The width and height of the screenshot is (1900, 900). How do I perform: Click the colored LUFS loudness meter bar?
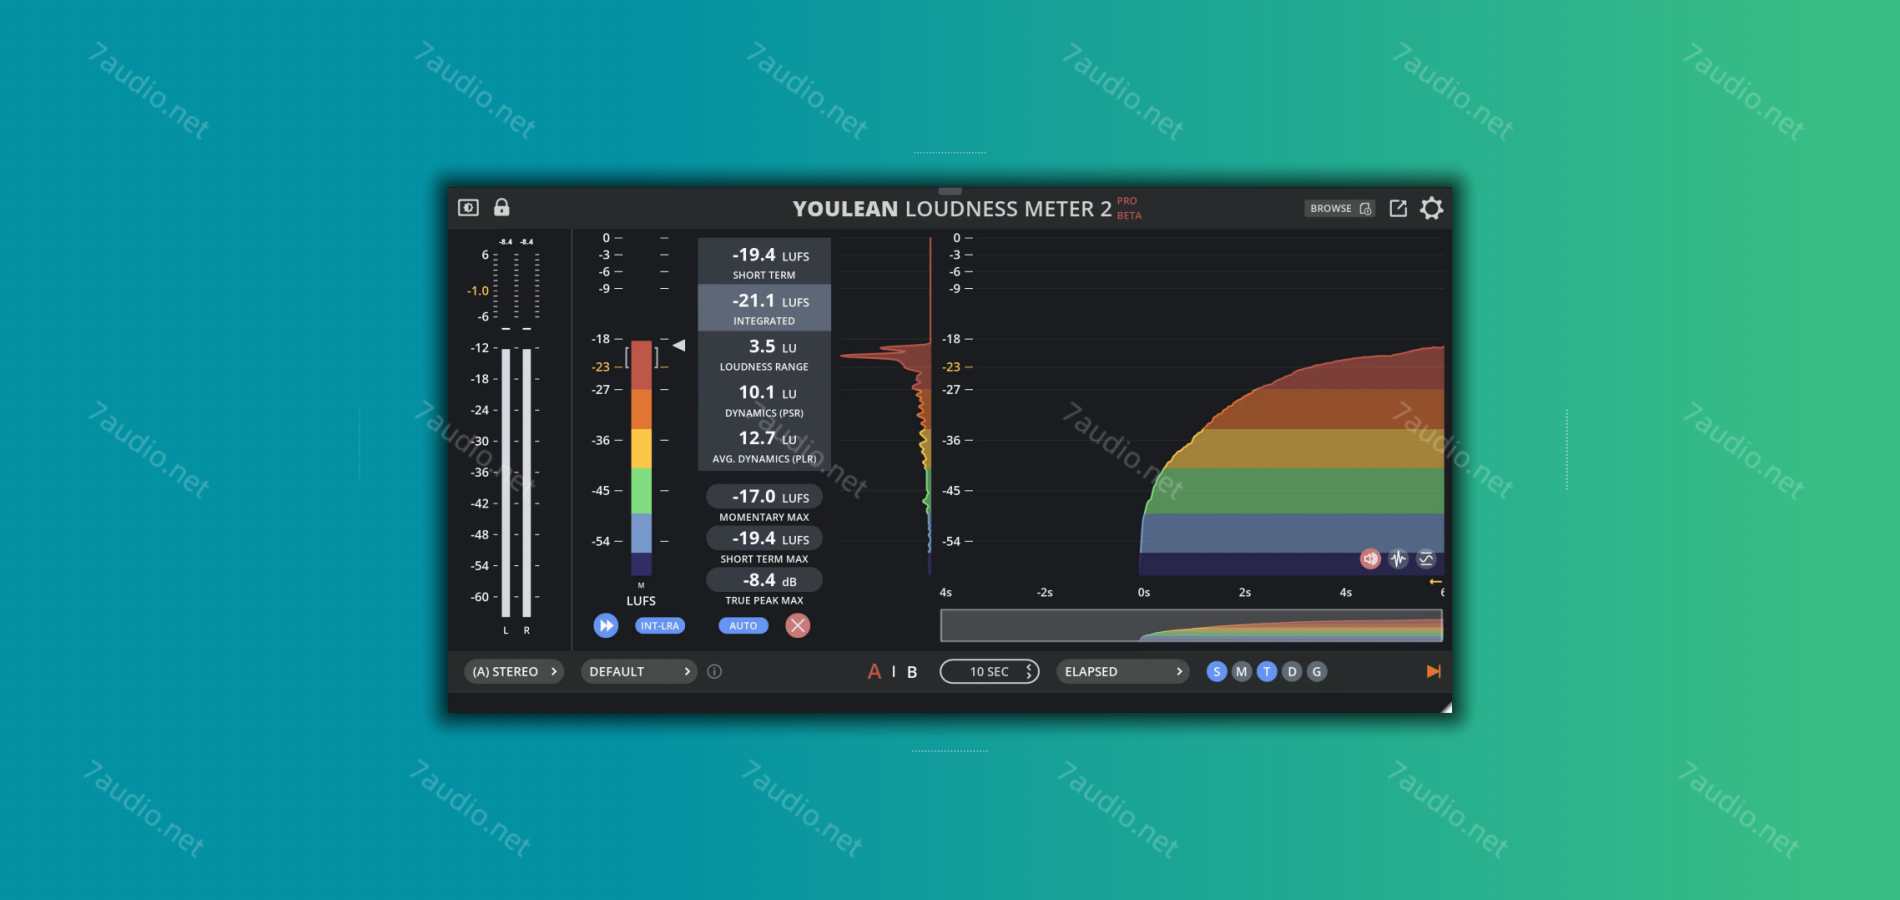(641, 458)
